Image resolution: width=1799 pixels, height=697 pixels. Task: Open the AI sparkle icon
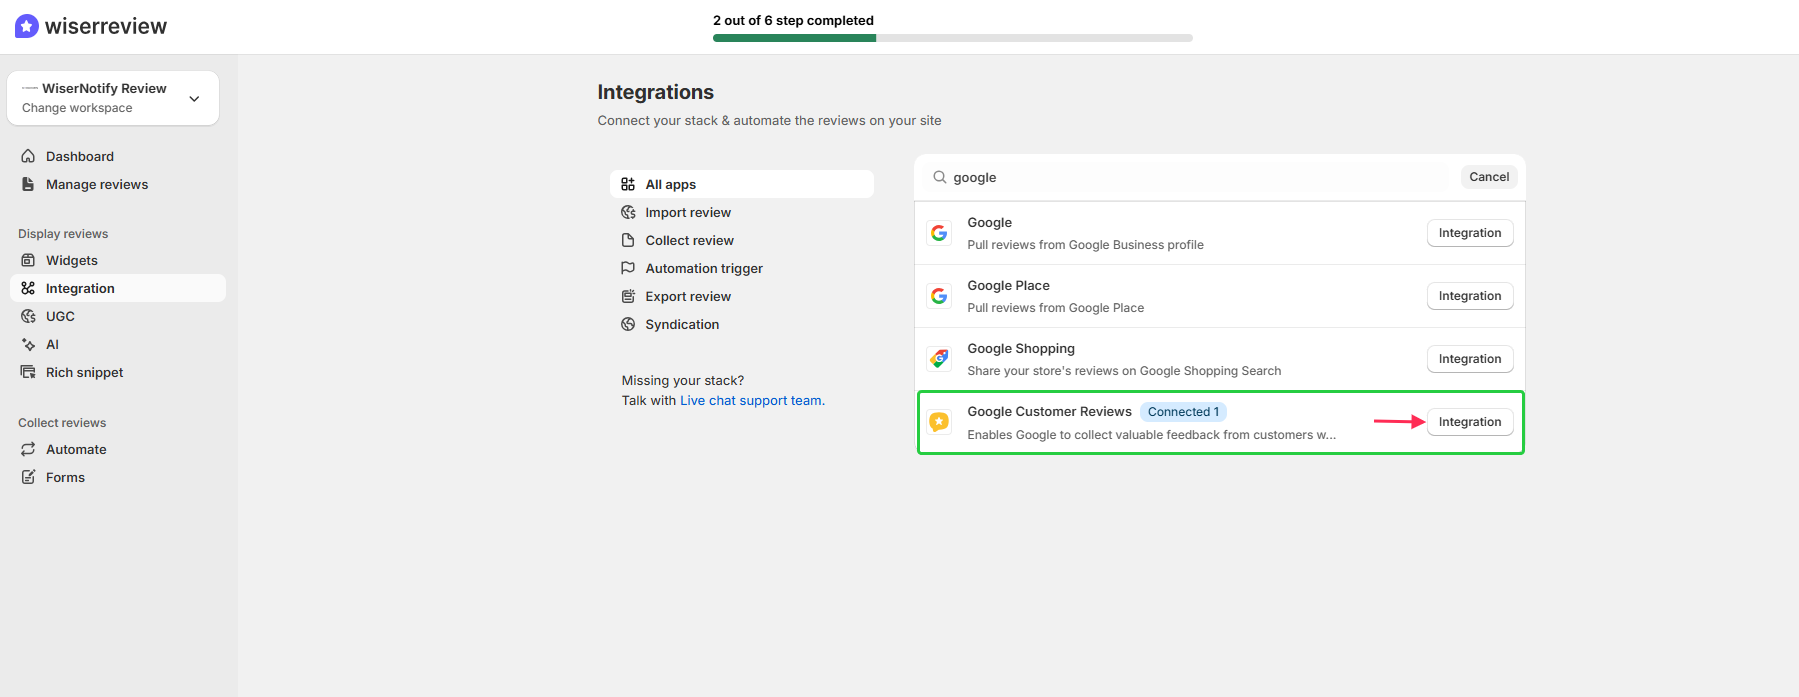pos(28,344)
